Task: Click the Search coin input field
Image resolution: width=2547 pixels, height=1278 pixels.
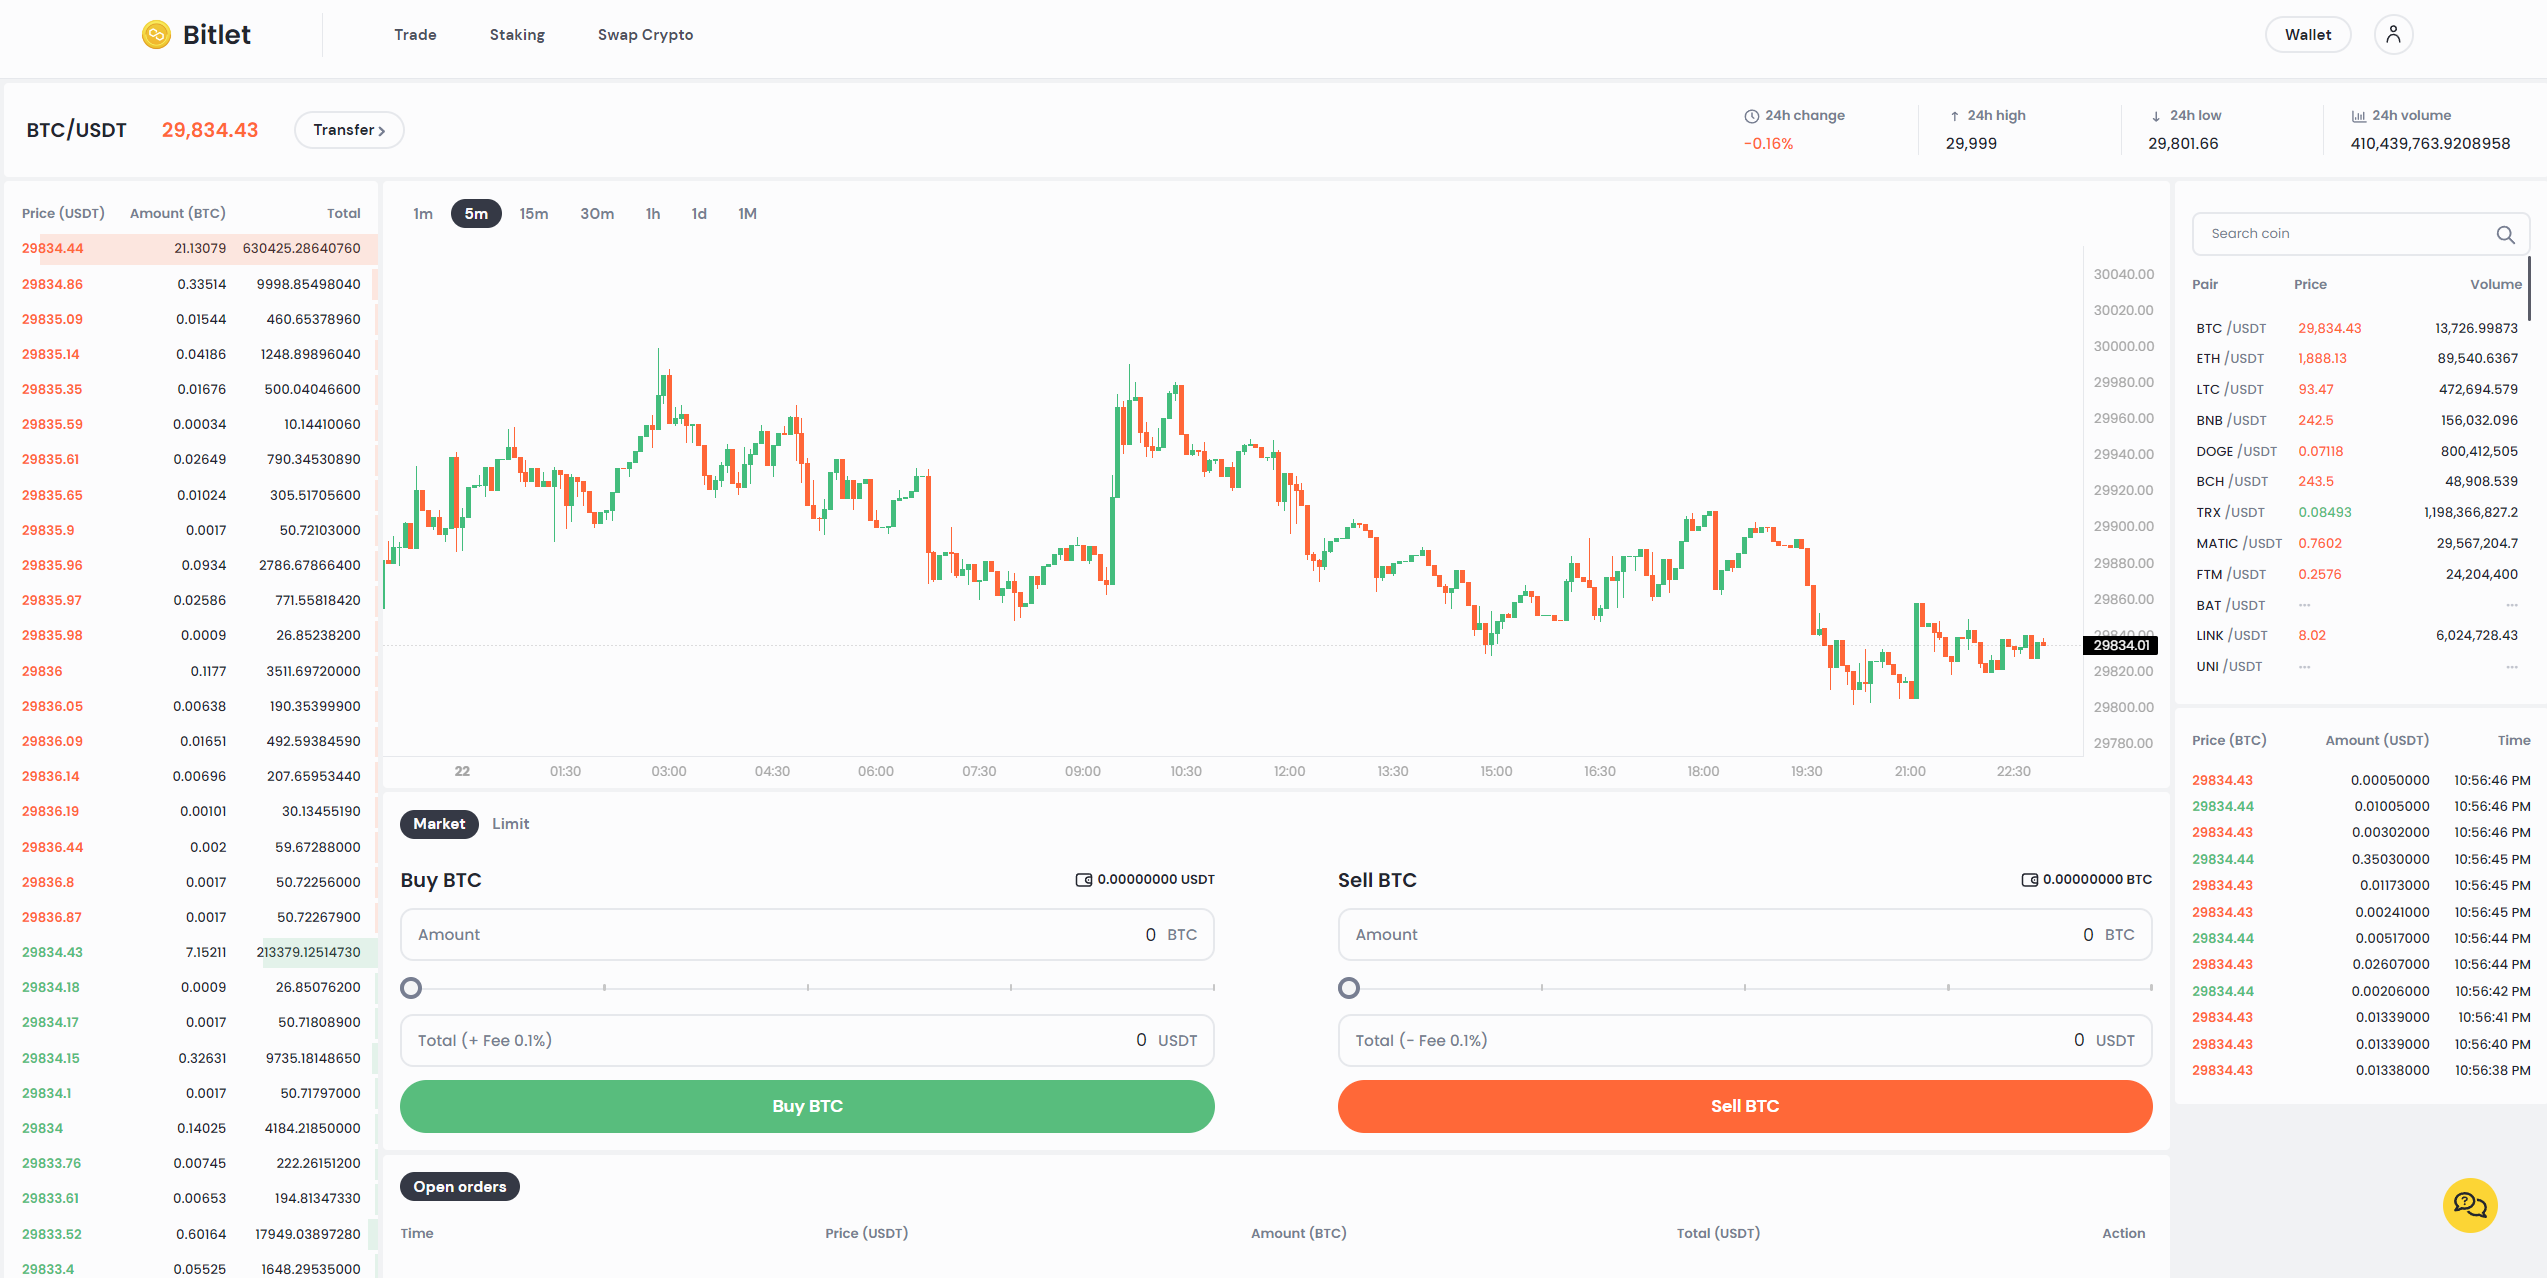Action: (x=2330, y=233)
